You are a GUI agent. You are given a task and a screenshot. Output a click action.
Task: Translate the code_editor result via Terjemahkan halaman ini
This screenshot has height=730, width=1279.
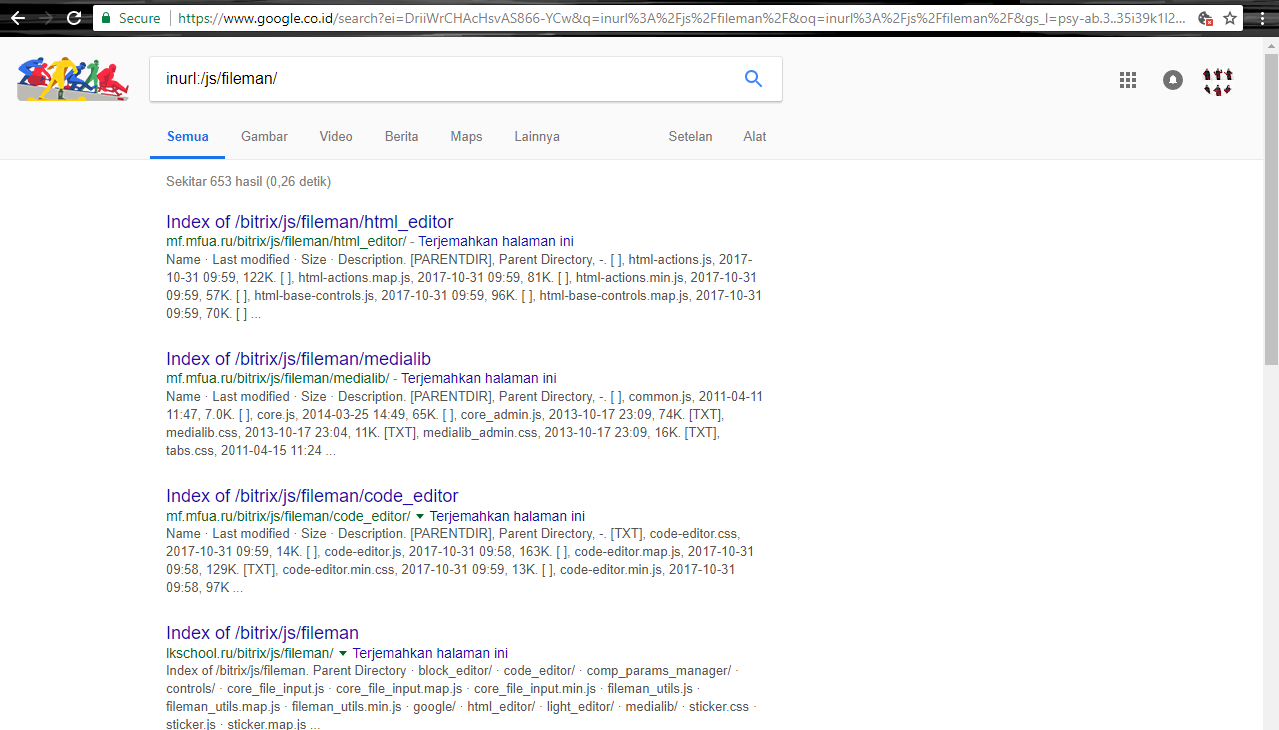coord(507,516)
